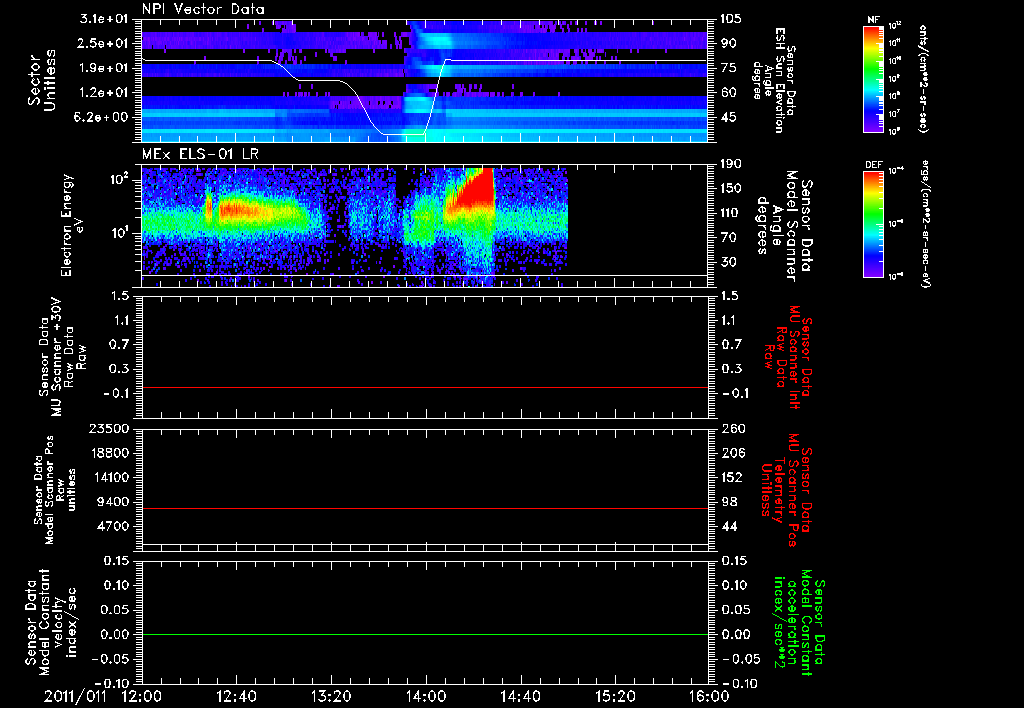Click the 6.2e+00 sector axis value
This screenshot has width=1024, height=708.
[103, 117]
